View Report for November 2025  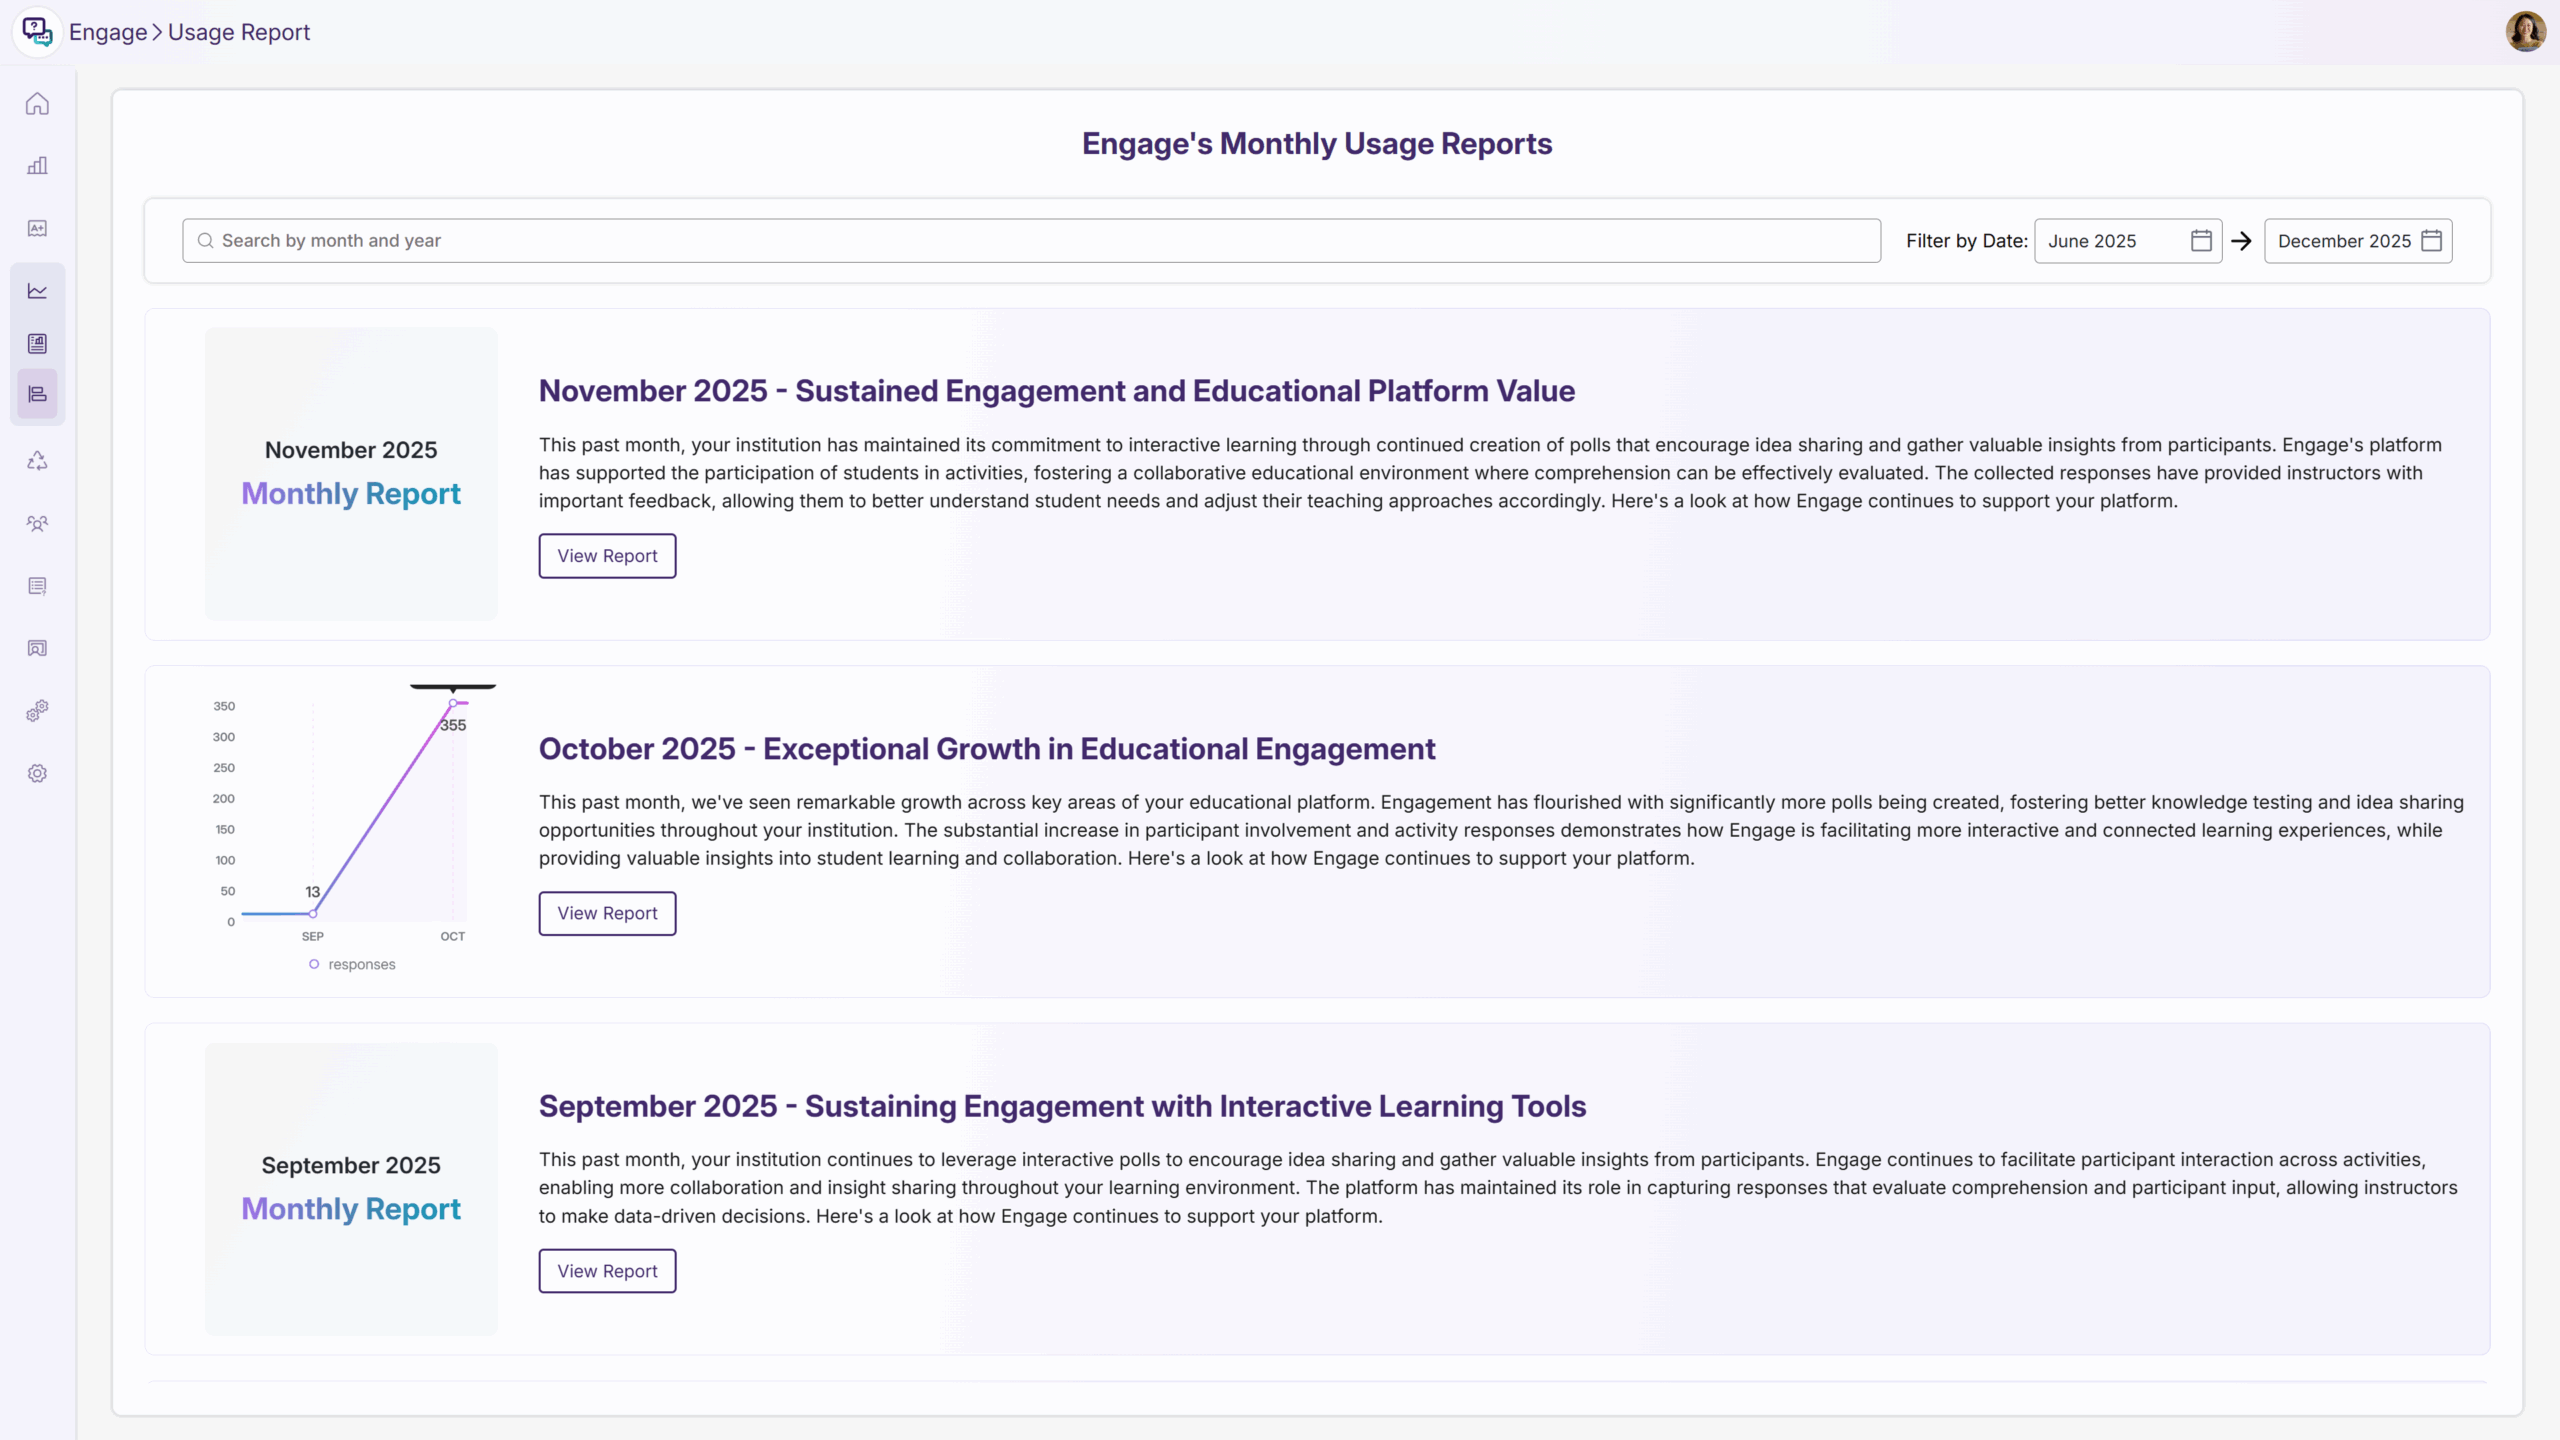[607, 556]
